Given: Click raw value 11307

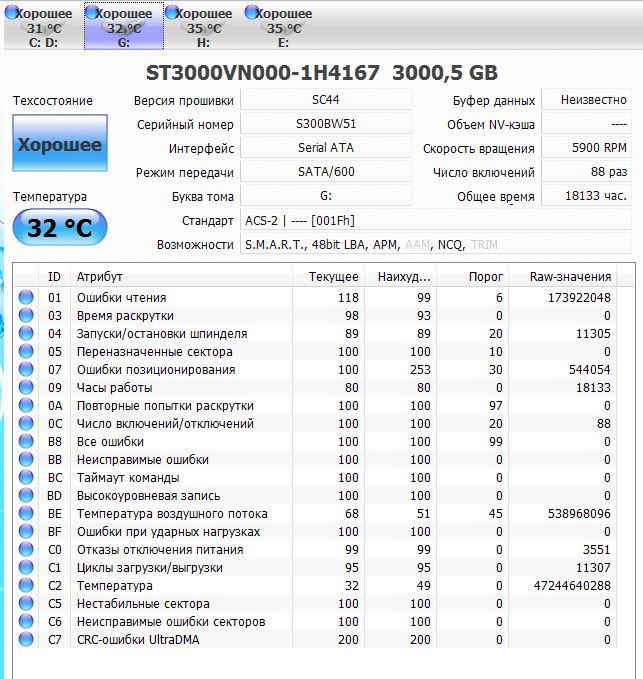Looking at the screenshot, I should [x=593, y=568].
